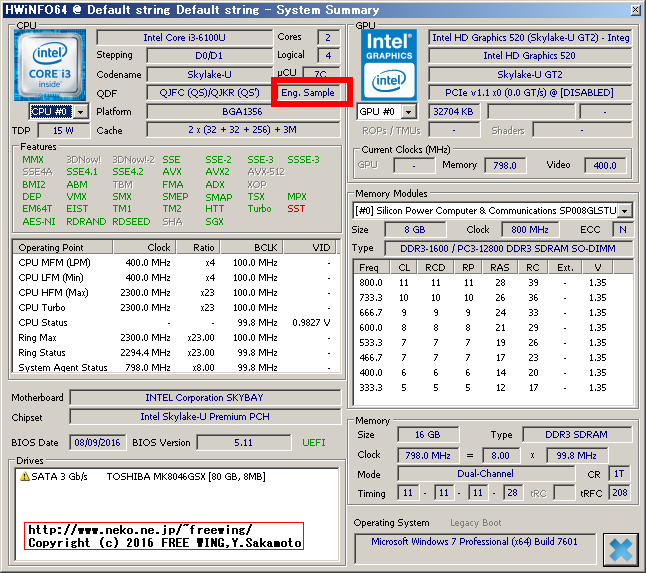Click the Intel HD Graphics 520 (Skylake-U GT2) field

530,37
